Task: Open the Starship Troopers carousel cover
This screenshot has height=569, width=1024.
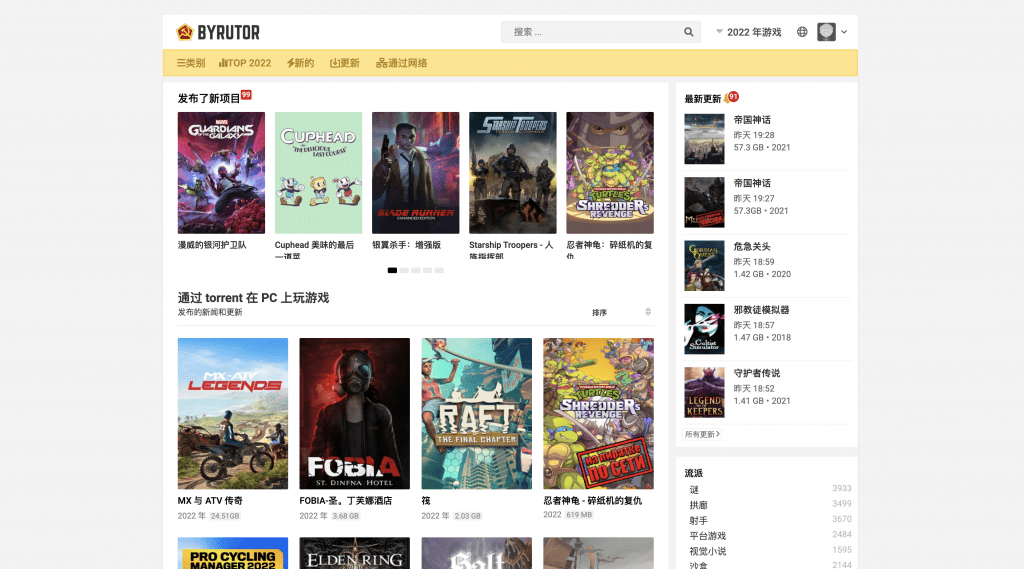Action: point(513,172)
